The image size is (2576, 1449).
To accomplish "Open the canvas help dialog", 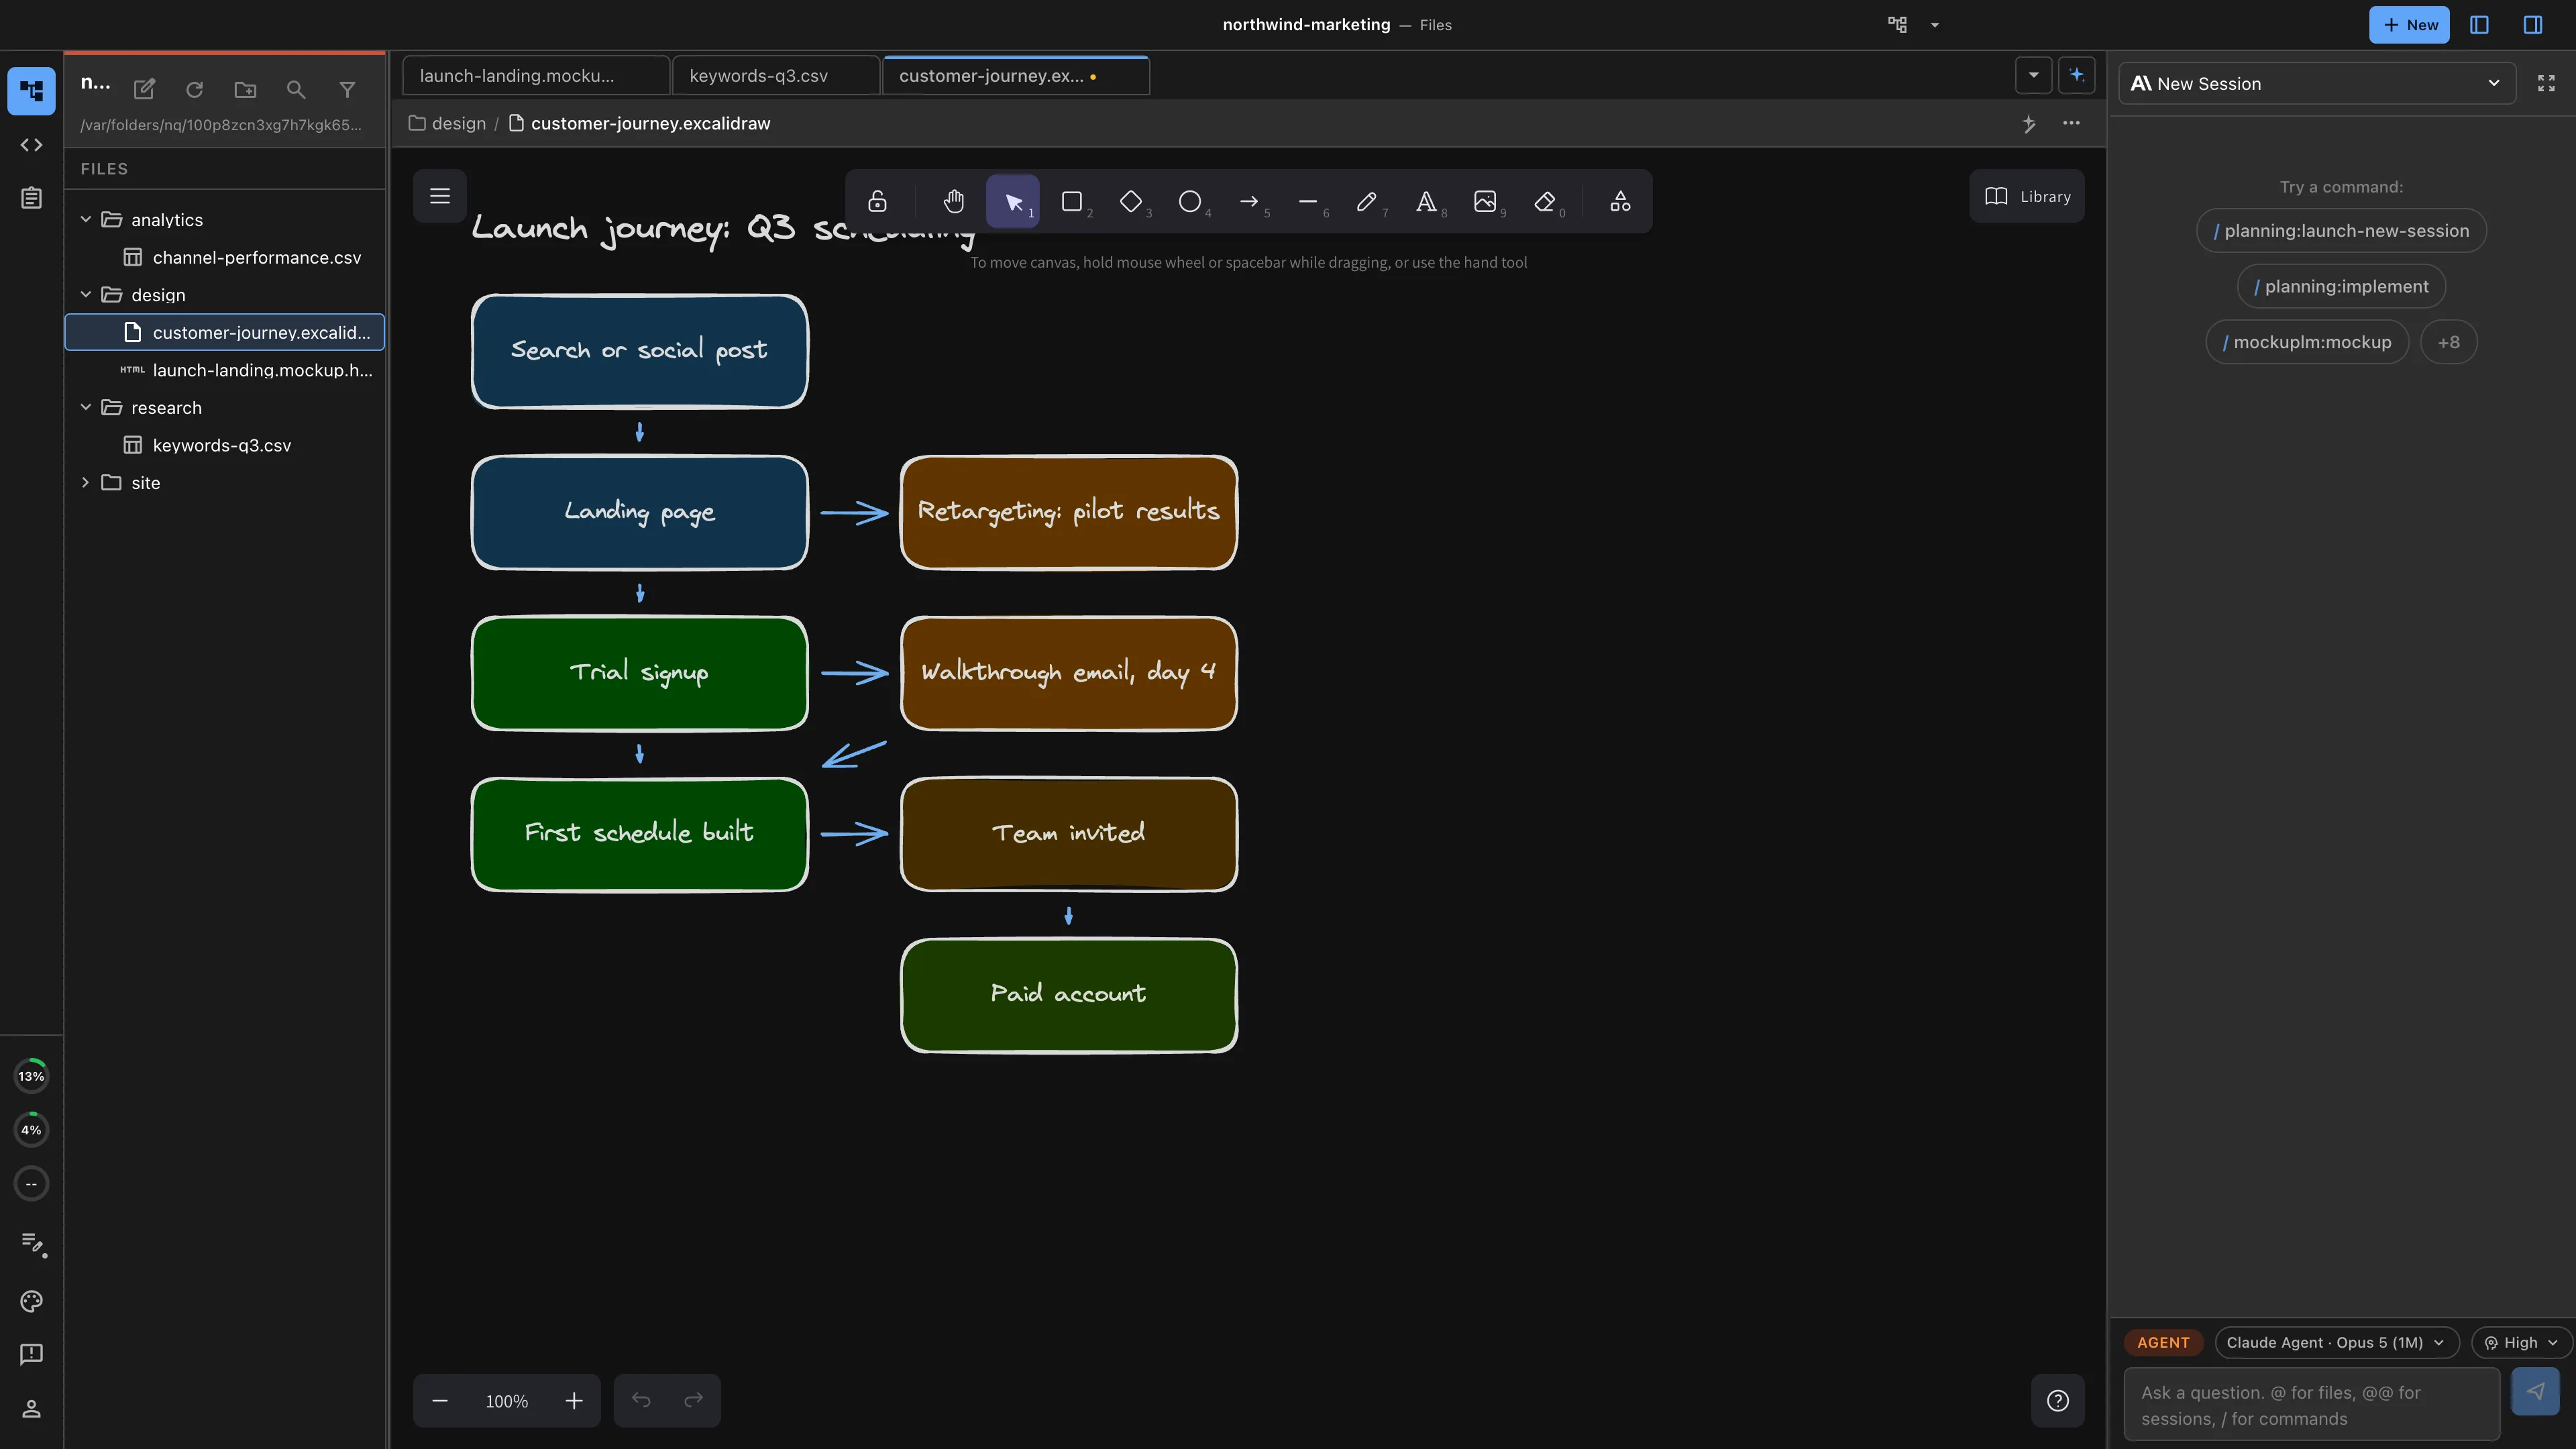I will point(2058,1400).
